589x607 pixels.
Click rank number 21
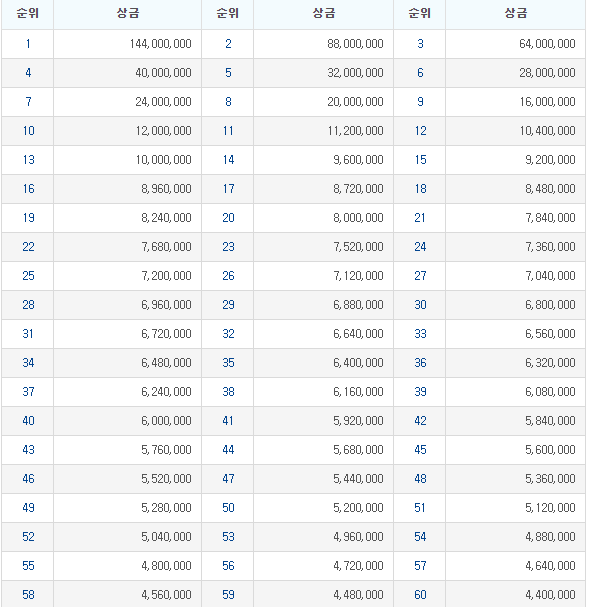(x=420, y=218)
